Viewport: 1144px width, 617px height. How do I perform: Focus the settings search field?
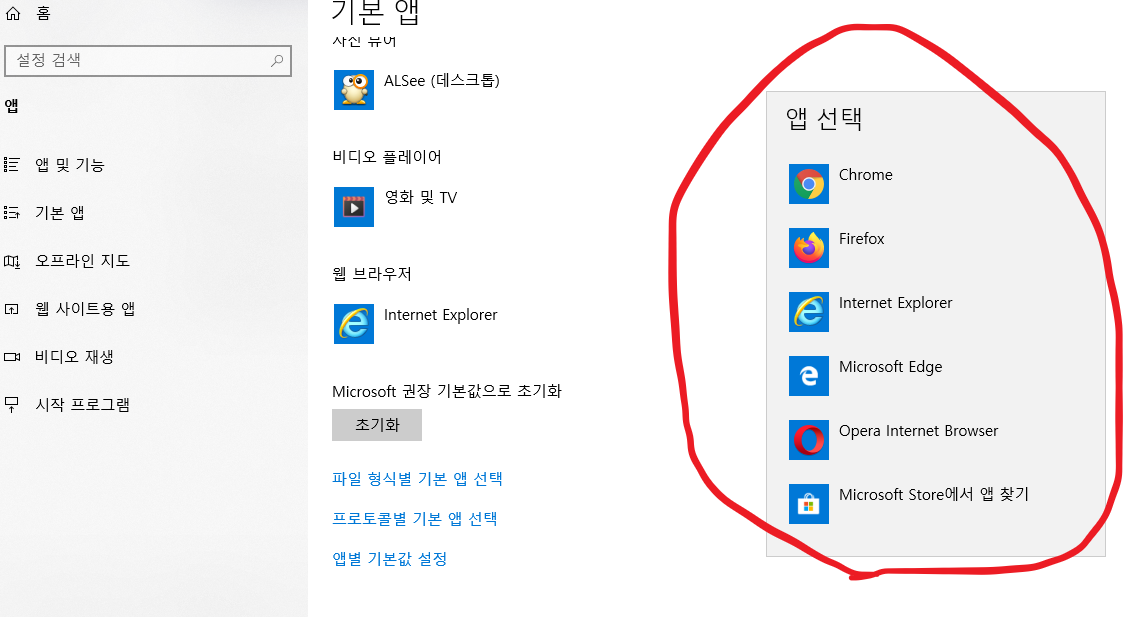[147, 61]
